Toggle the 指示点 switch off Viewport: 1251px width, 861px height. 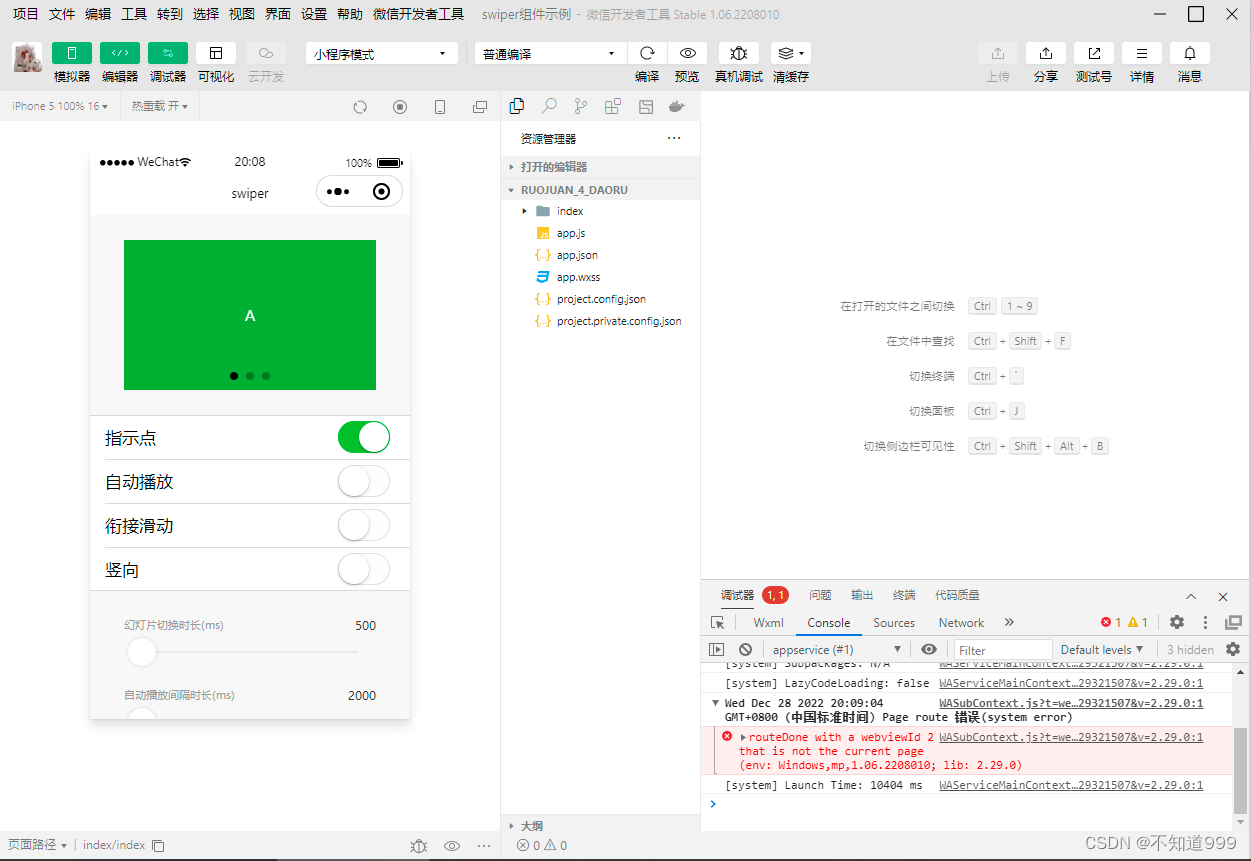click(364, 437)
